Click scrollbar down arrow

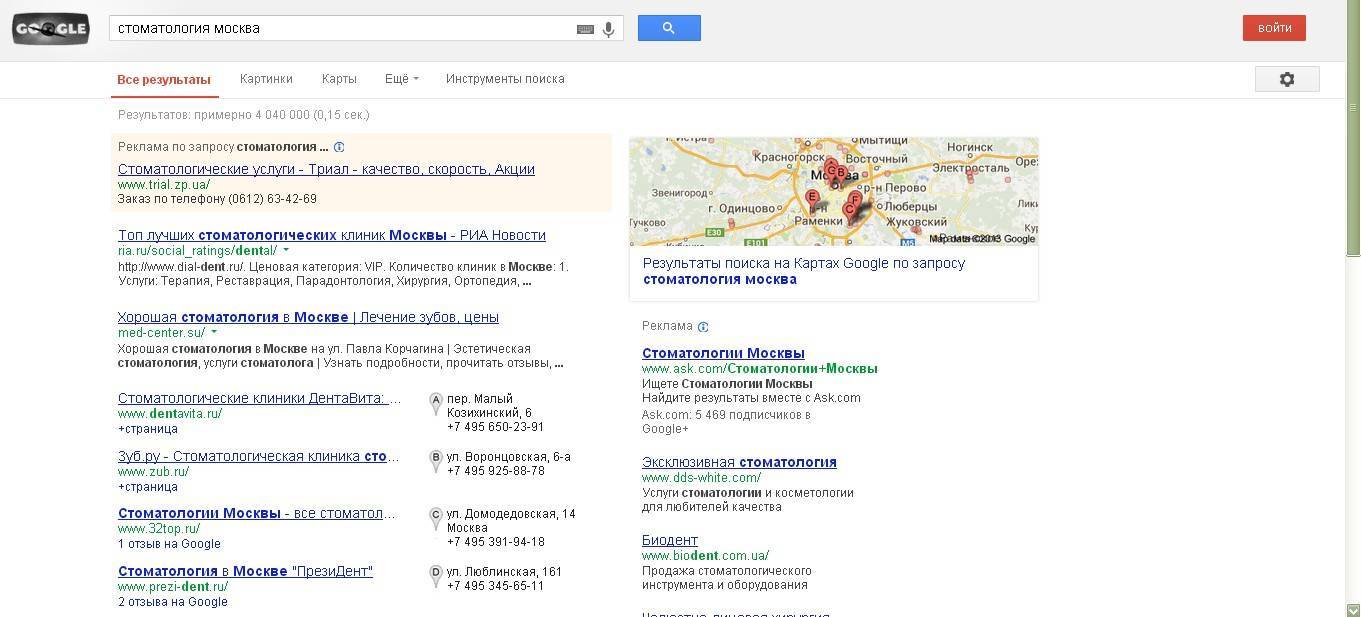pos(1353,610)
